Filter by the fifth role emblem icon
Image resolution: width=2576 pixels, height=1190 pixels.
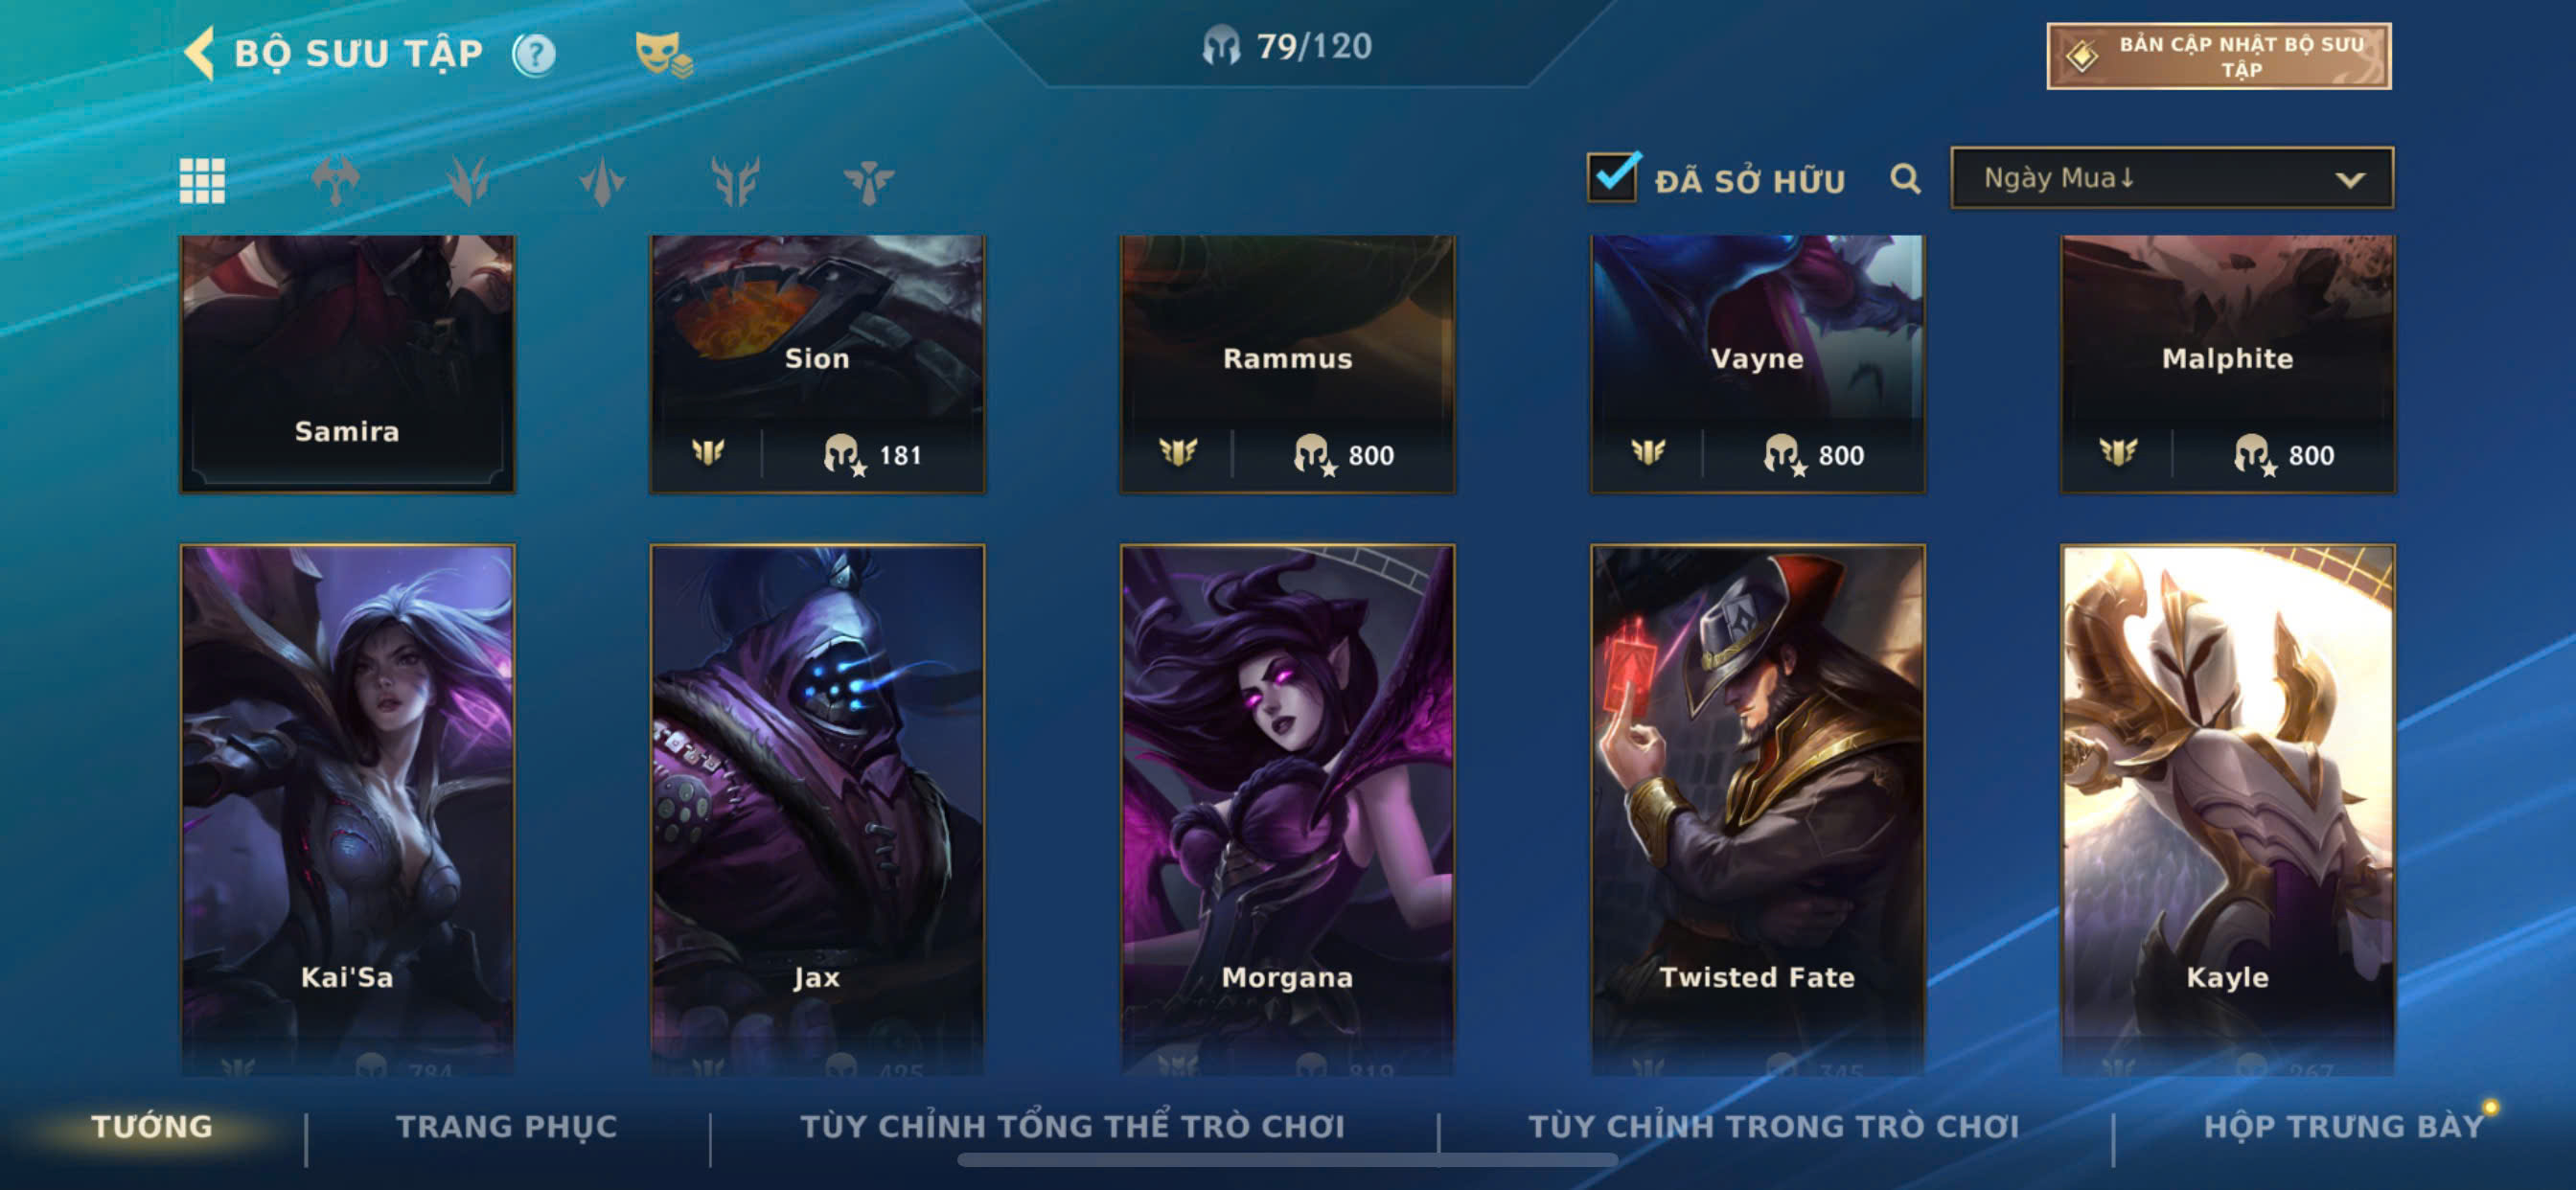pos(868,181)
